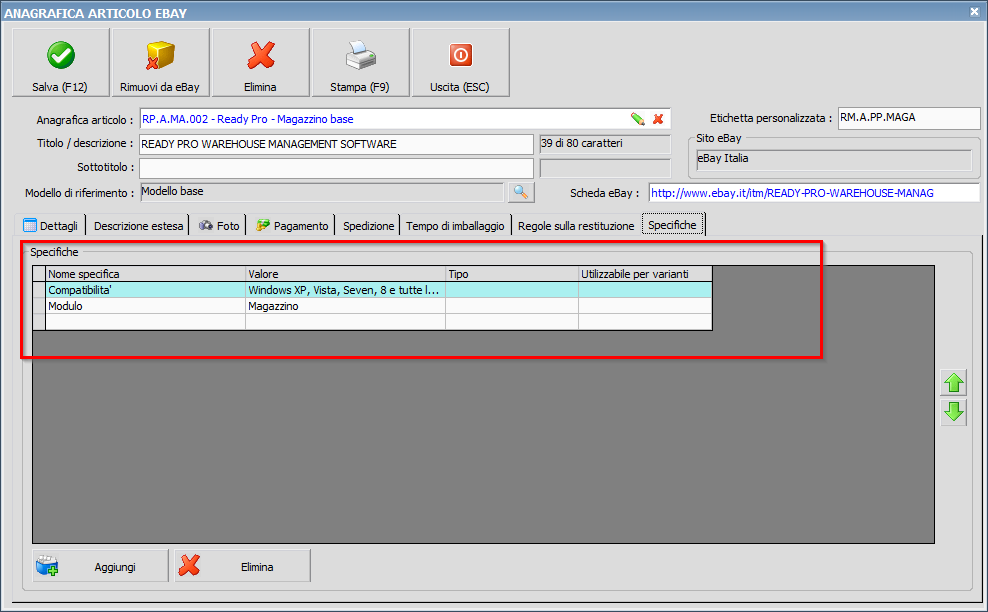Switch to the Pagamento tab
The image size is (988, 612).
(292, 225)
